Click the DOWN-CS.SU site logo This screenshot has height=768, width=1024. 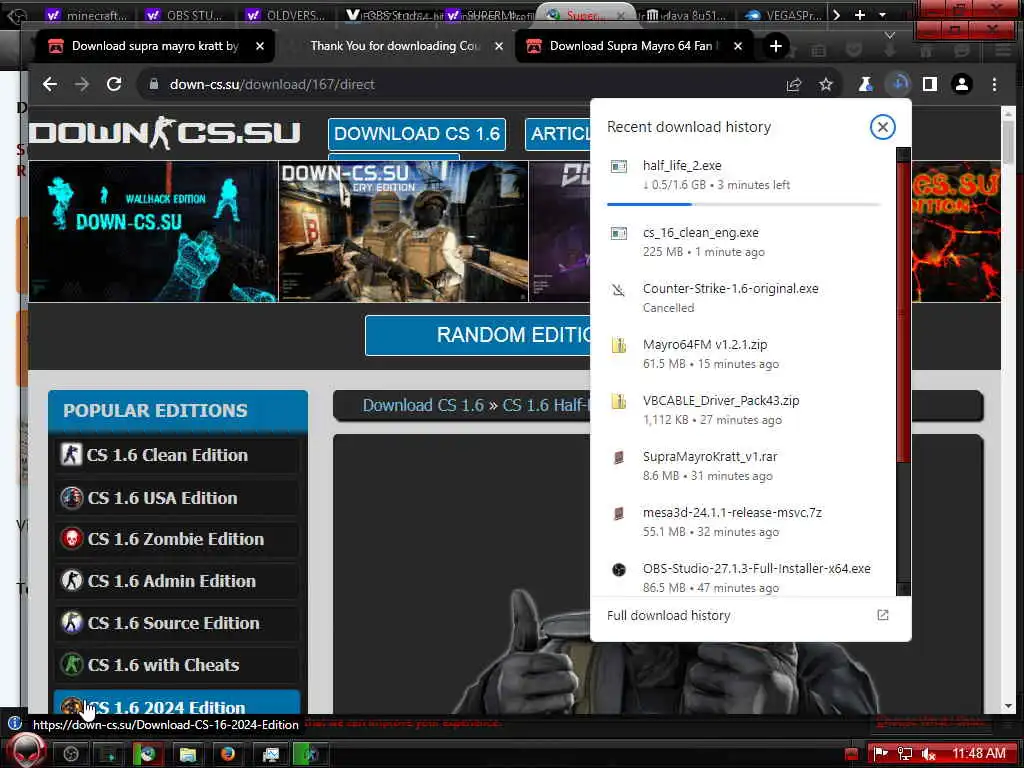pyautogui.click(x=165, y=133)
